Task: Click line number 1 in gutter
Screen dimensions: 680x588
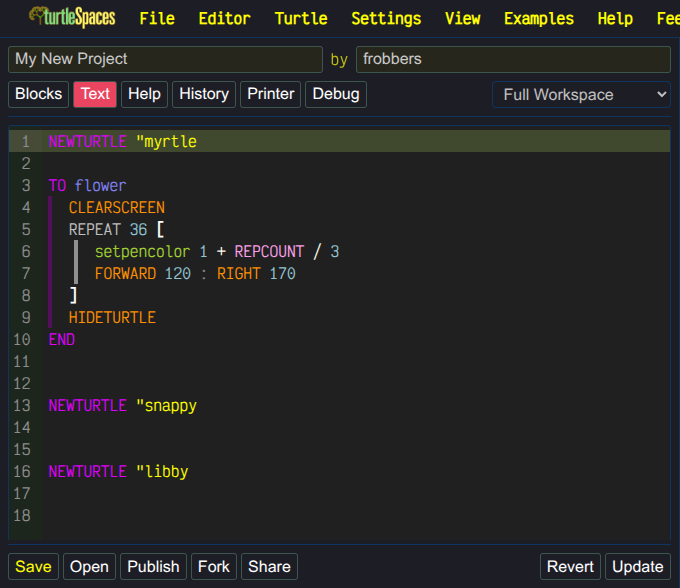Action: coord(26,141)
